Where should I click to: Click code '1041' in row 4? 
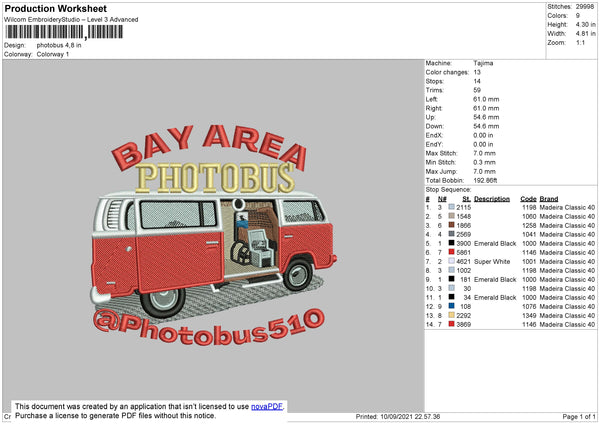[529, 234]
